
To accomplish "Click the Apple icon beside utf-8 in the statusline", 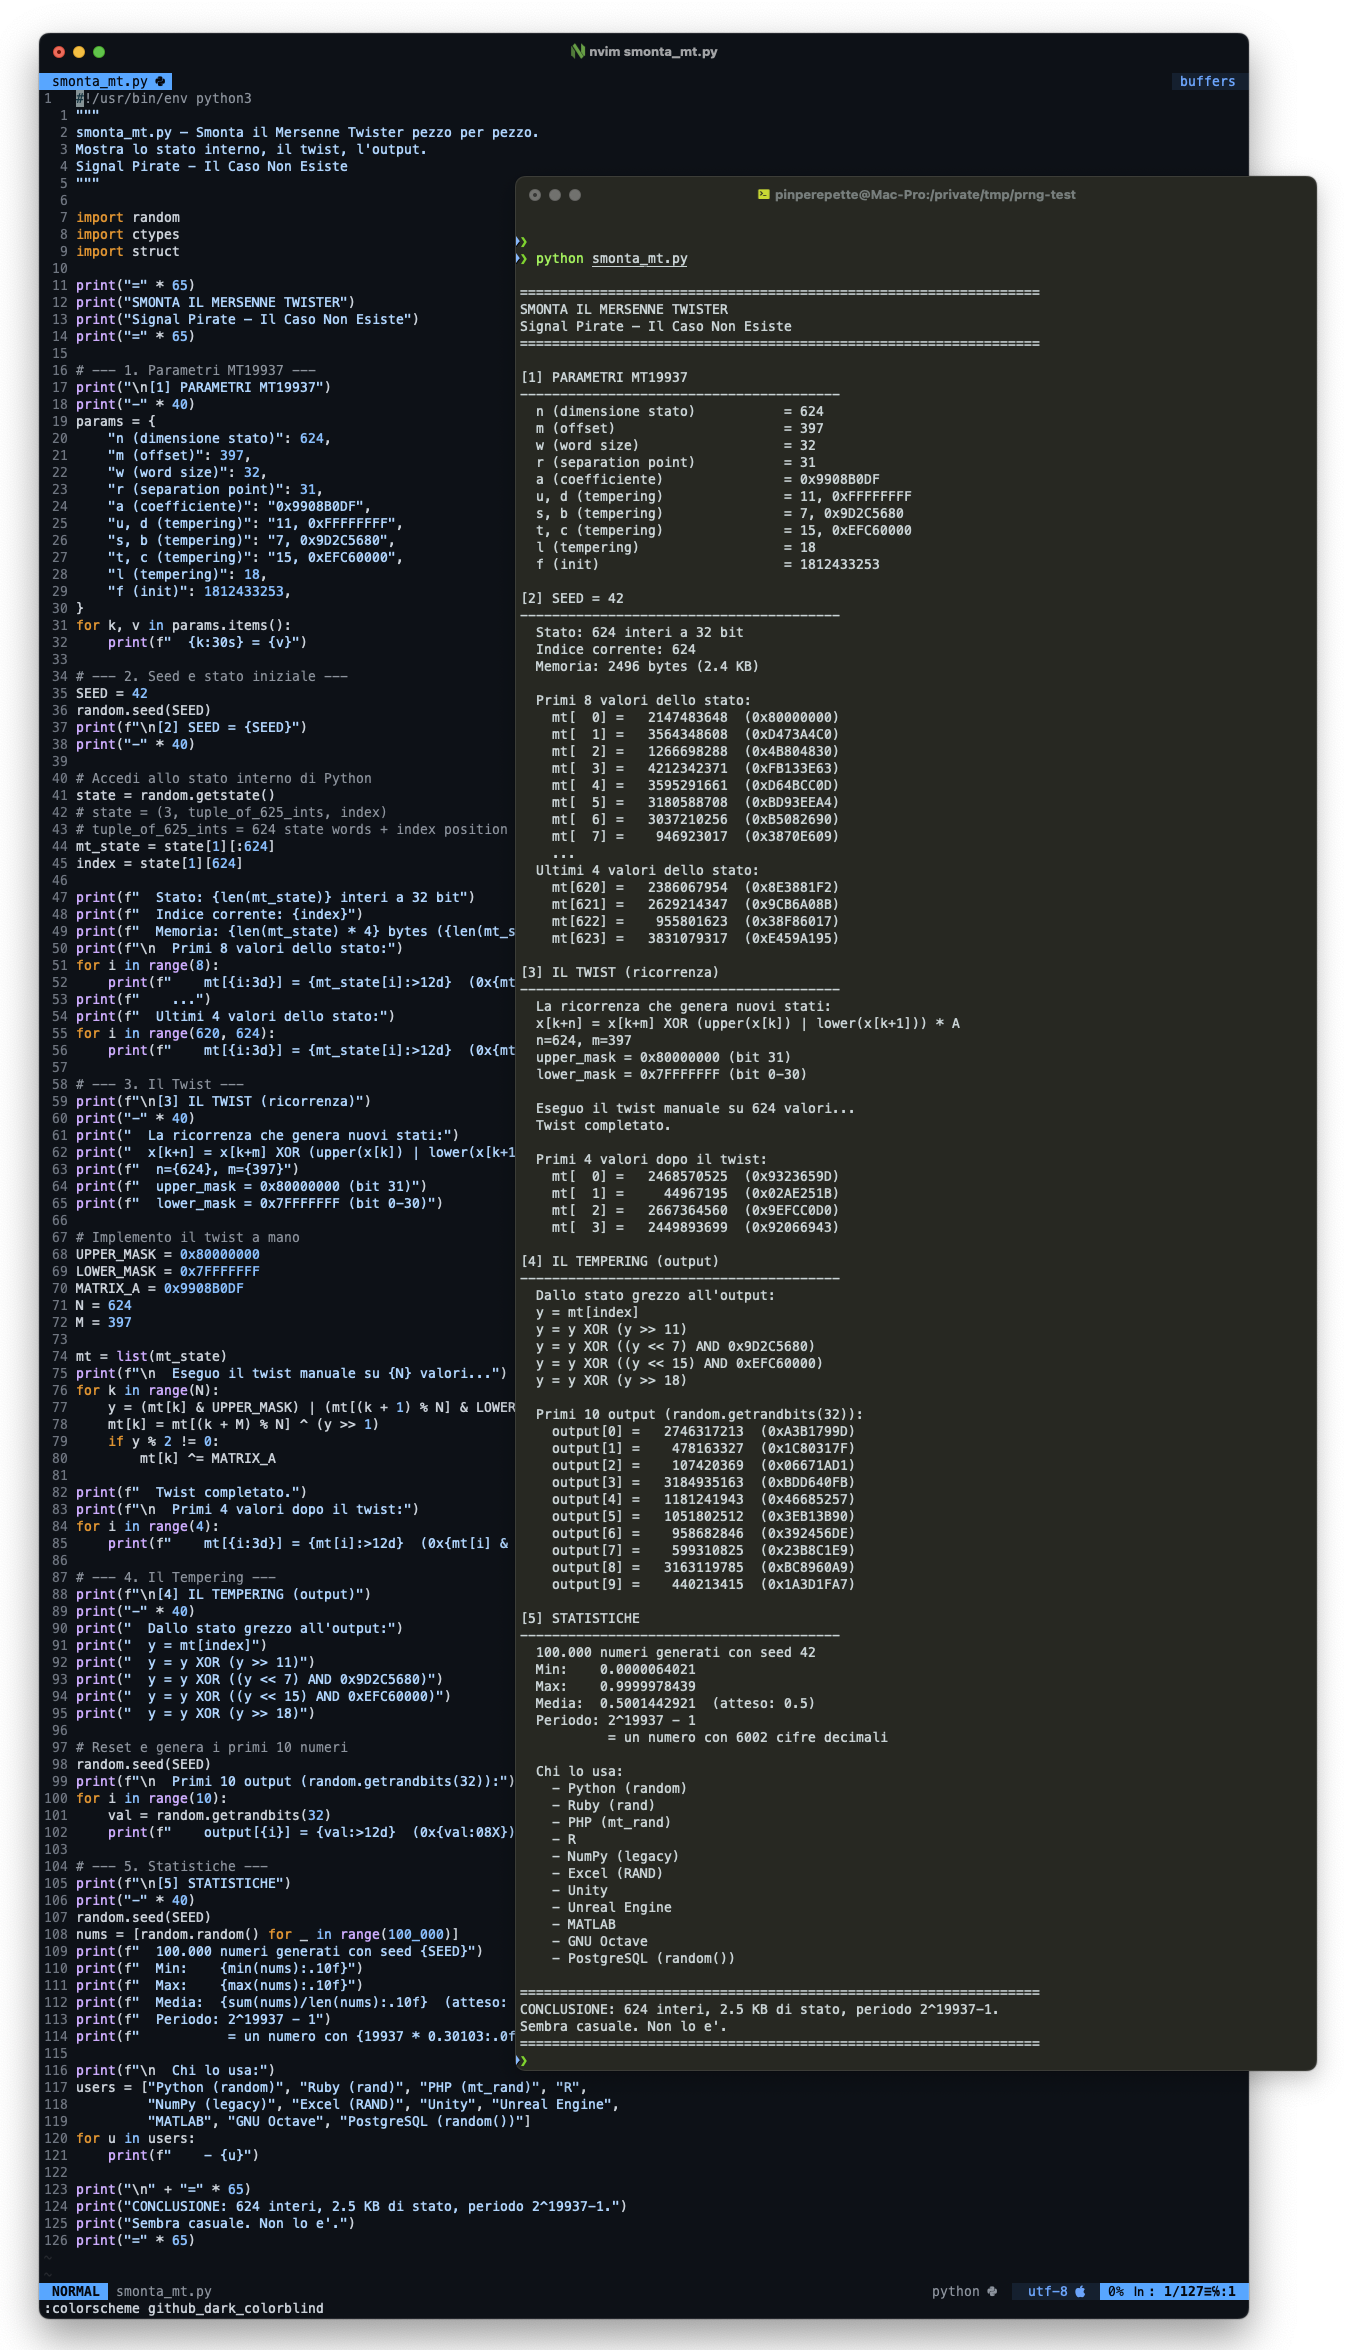I will [x=1080, y=2291].
